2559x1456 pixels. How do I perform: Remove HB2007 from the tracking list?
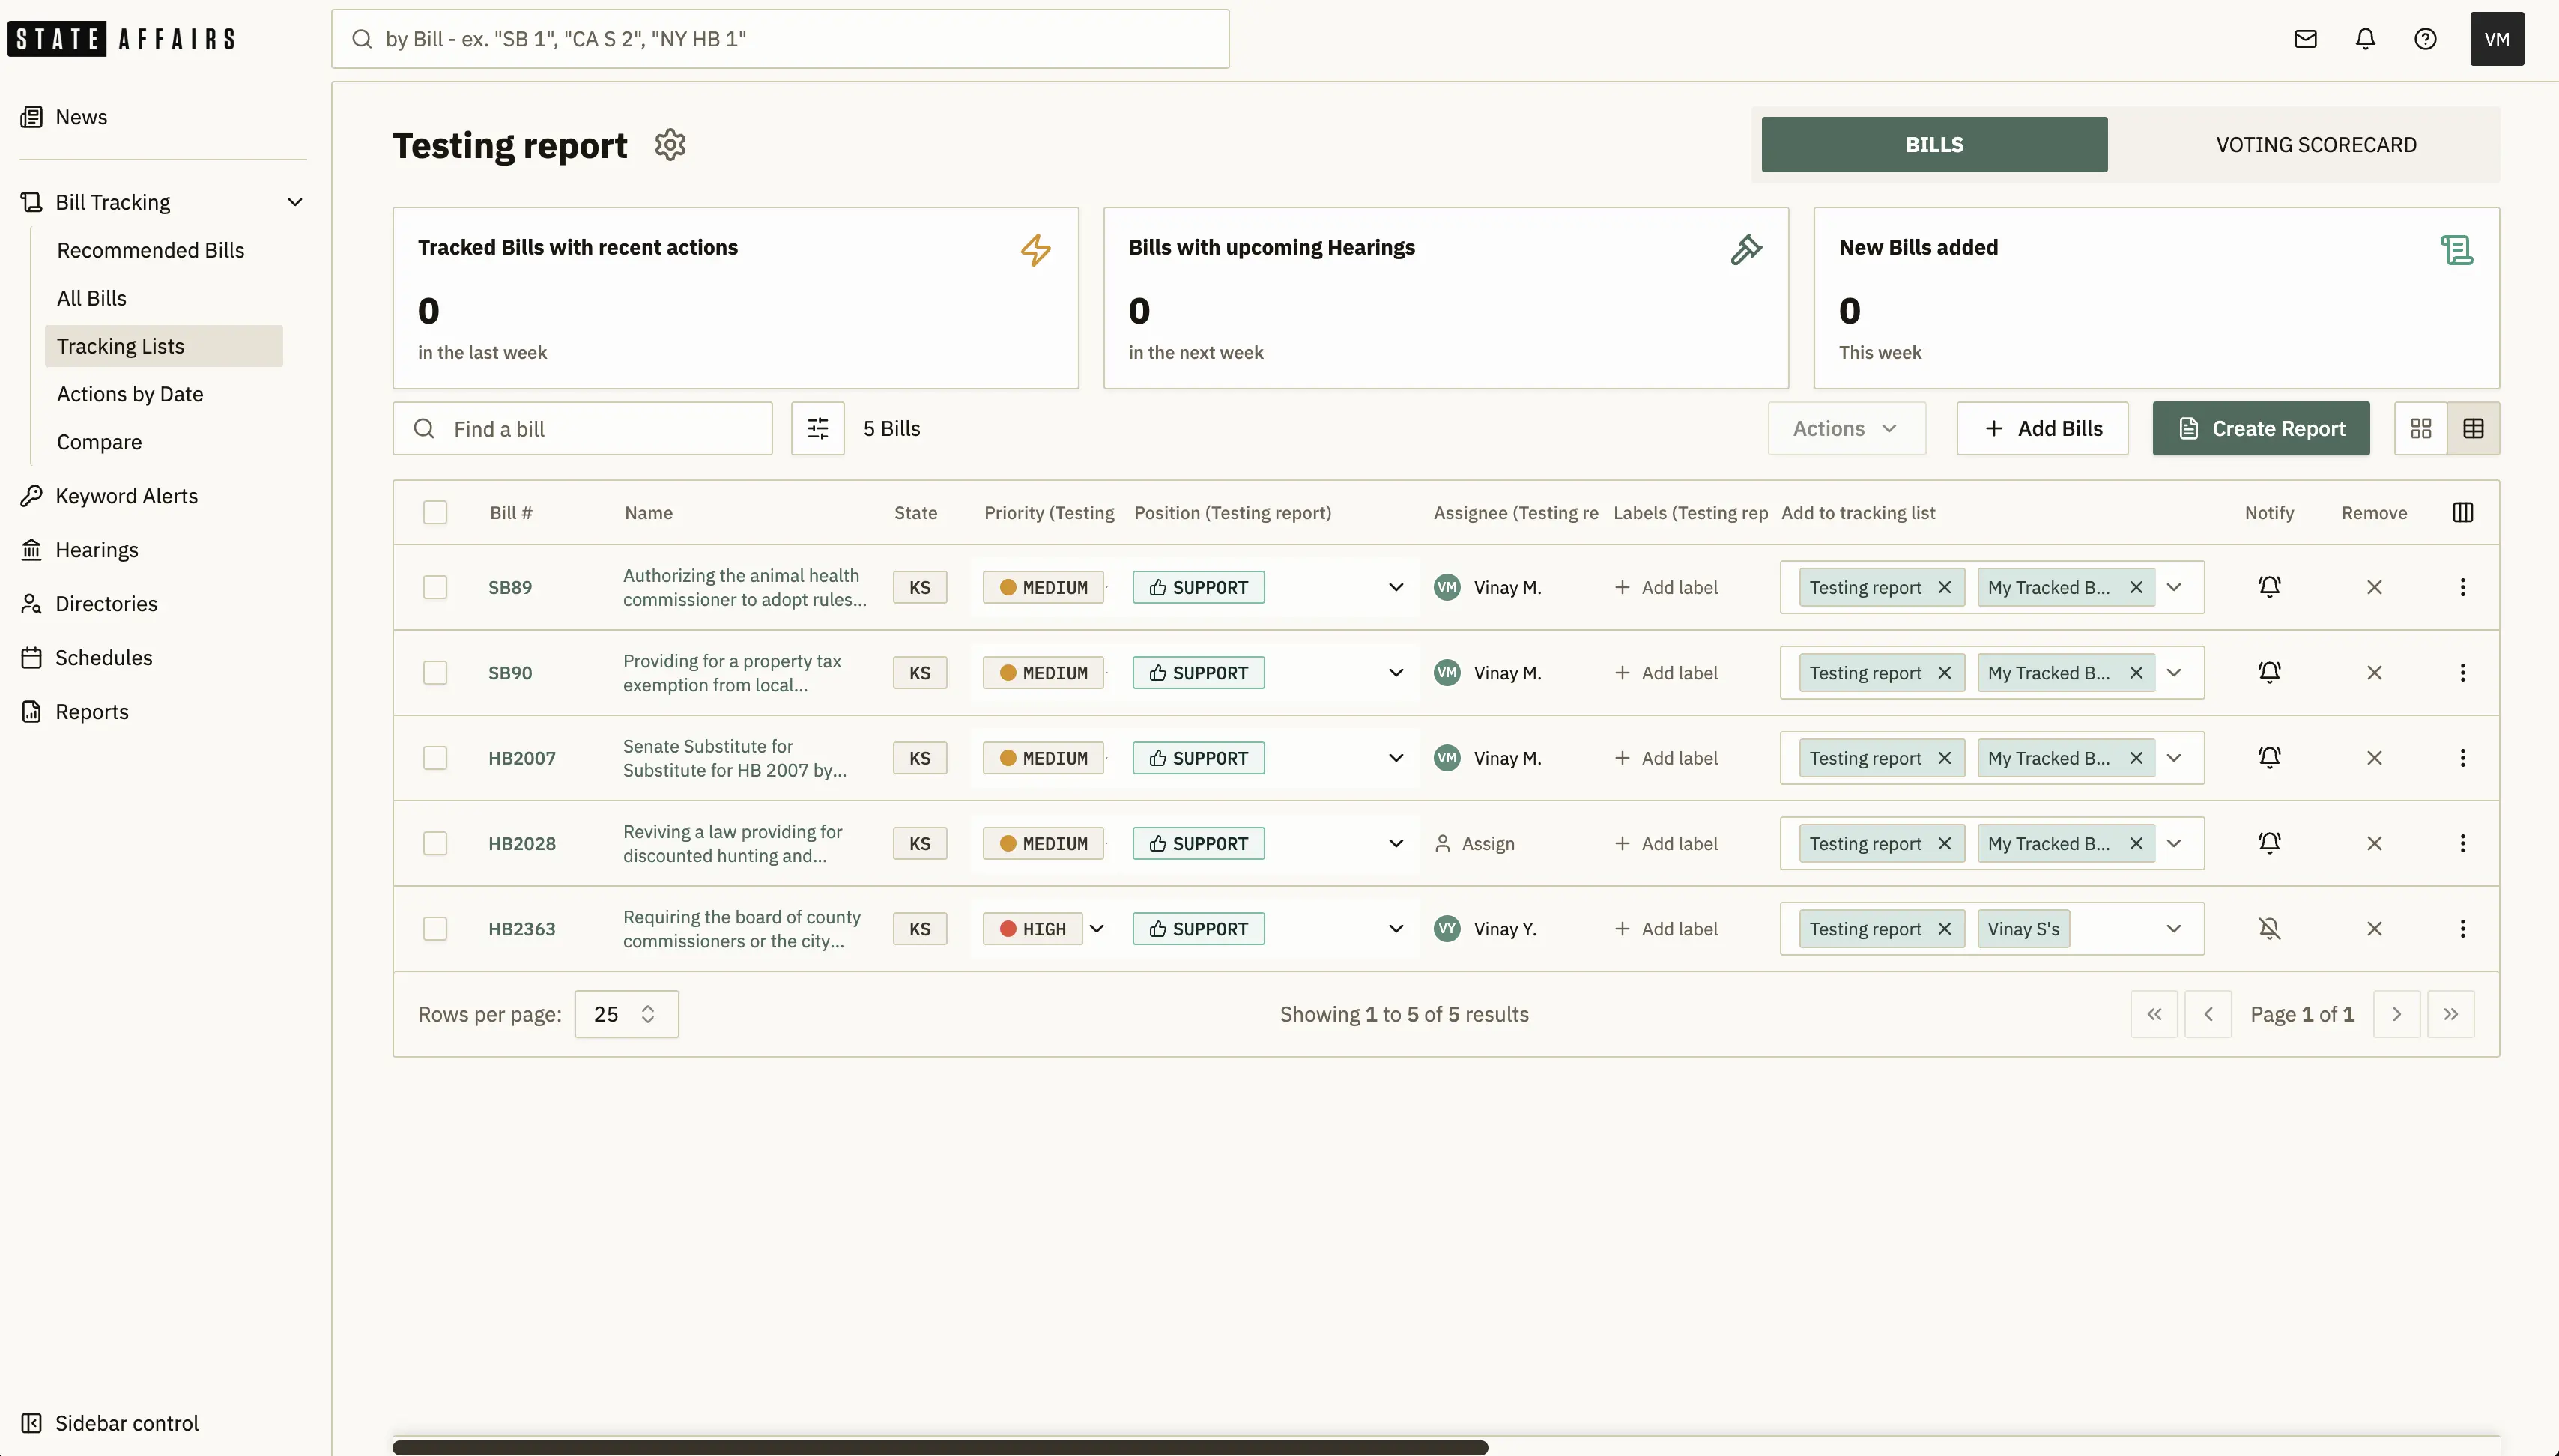point(2374,758)
